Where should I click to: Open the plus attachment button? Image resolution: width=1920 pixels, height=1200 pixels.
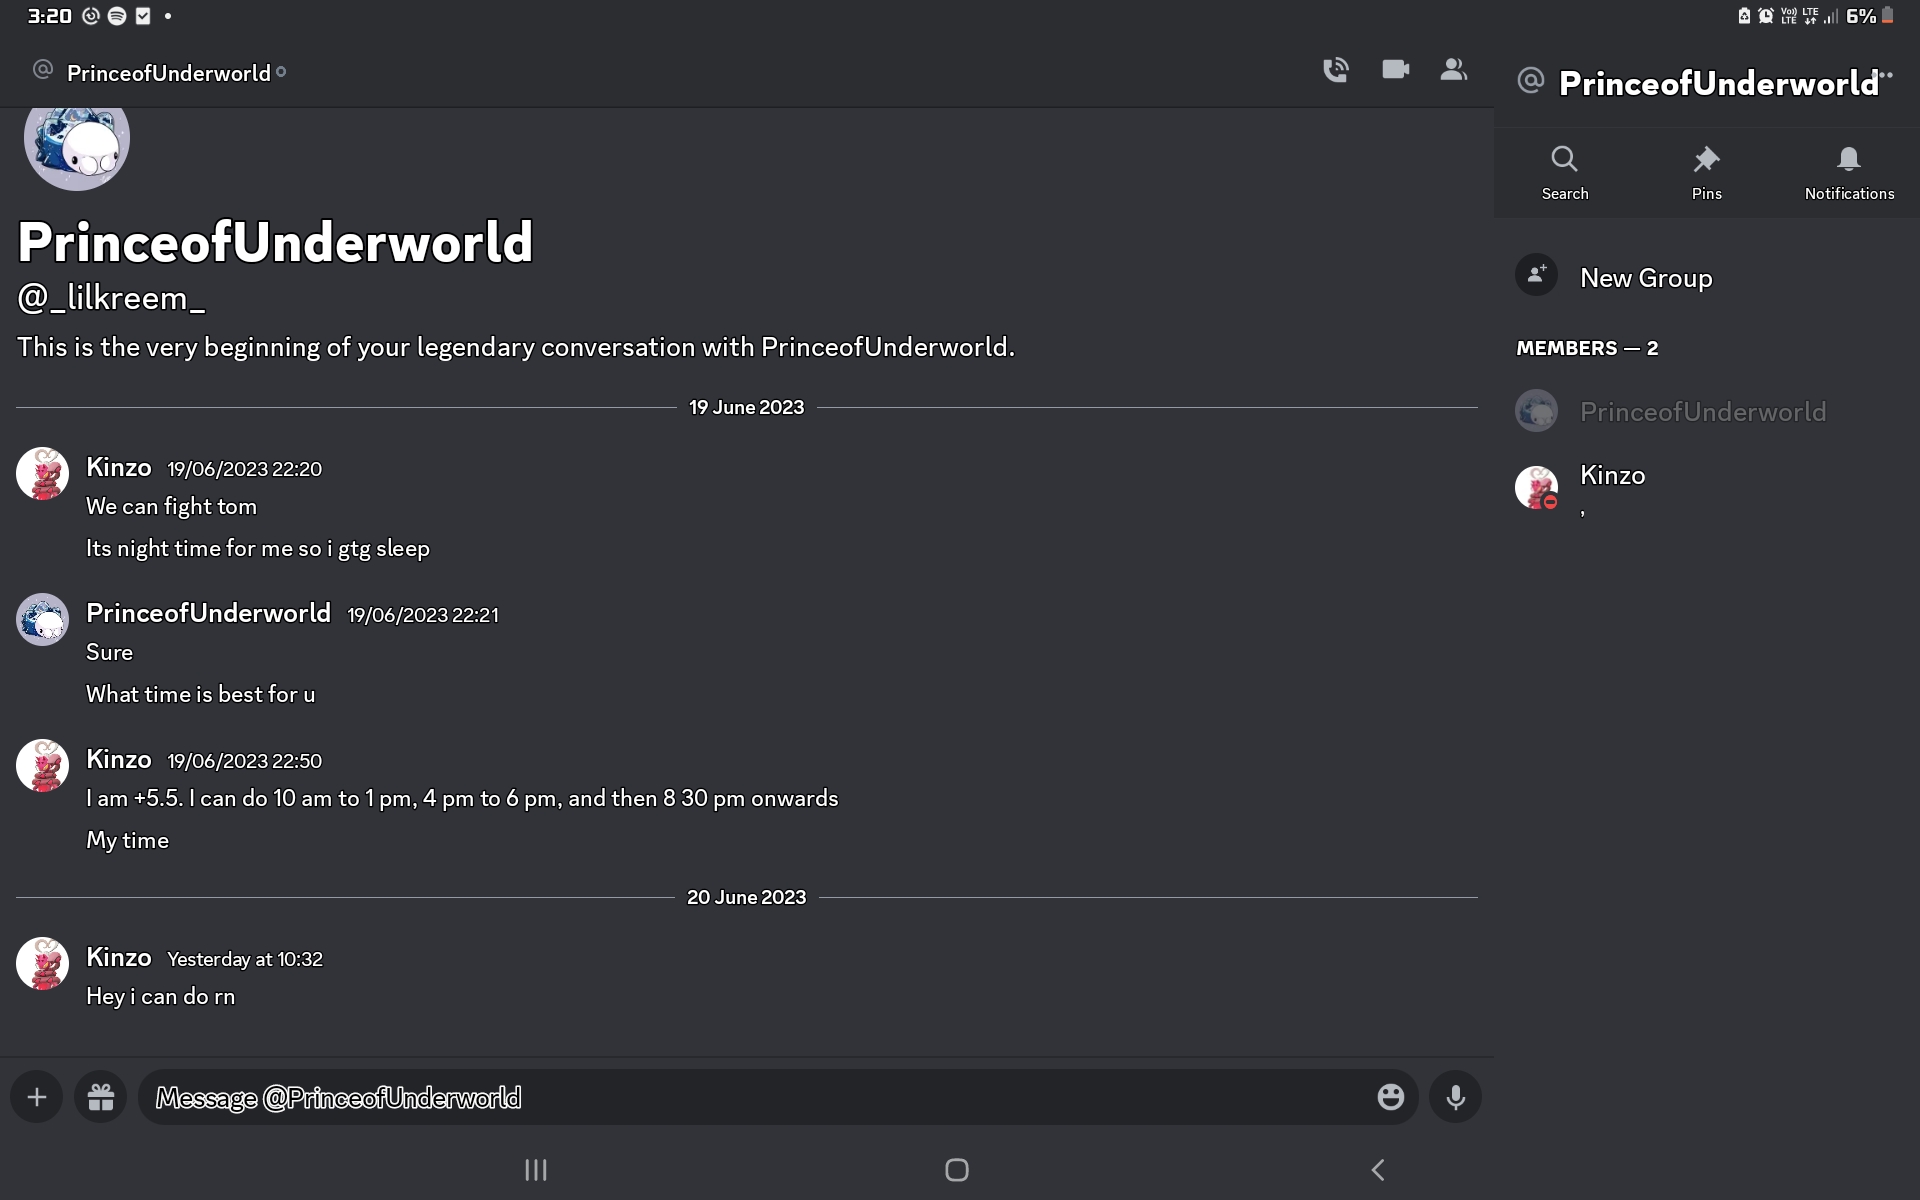37,1097
